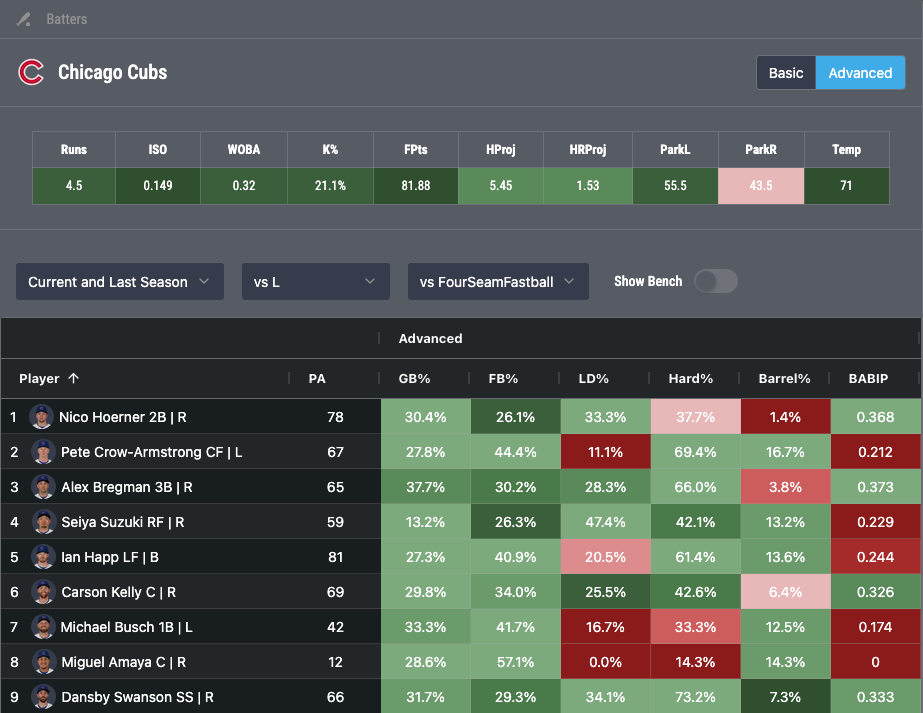
Task: Click the K% value 21.1%
Action: [x=330, y=186]
